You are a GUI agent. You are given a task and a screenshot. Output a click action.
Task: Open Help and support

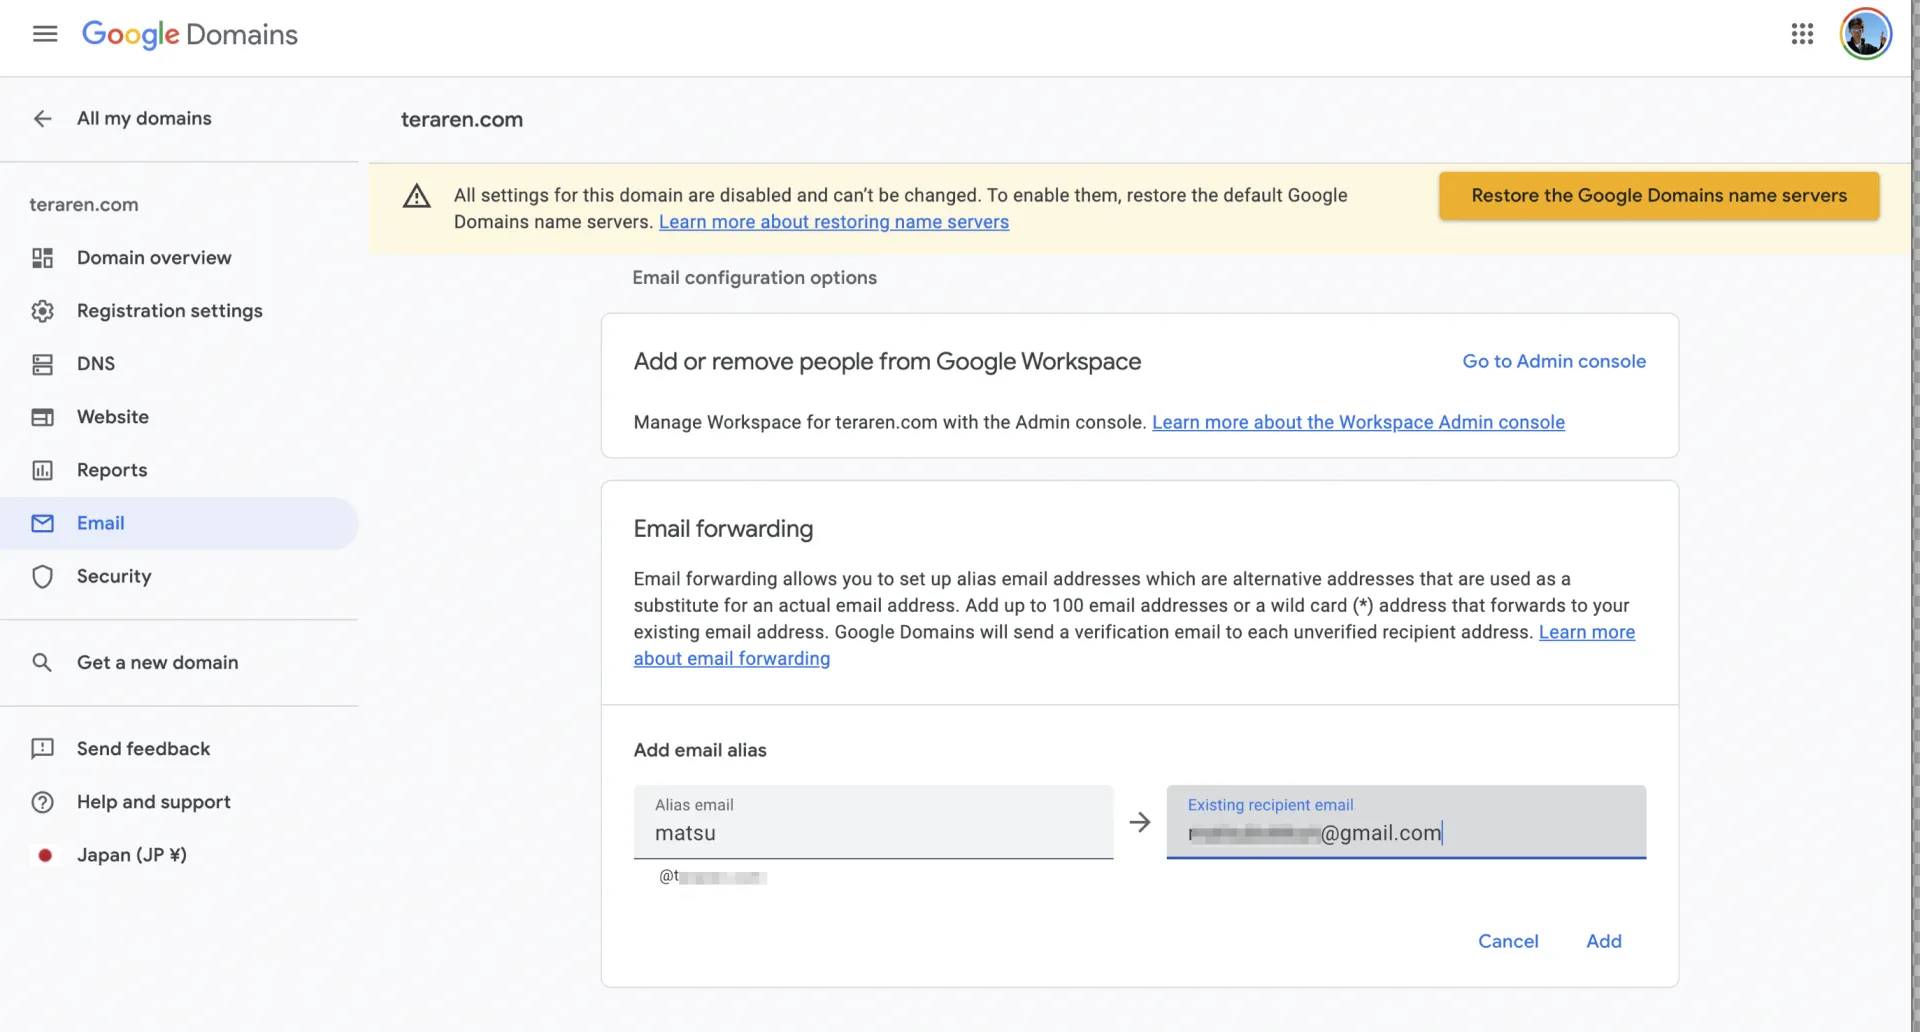pos(153,802)
